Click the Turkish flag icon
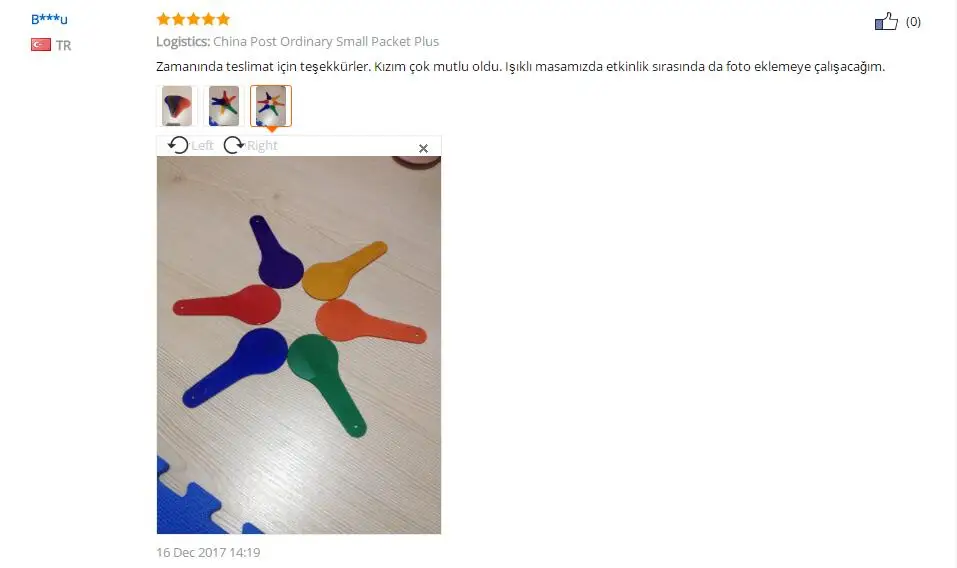Screen dimensions: 957x568 [x=41, y=45]
